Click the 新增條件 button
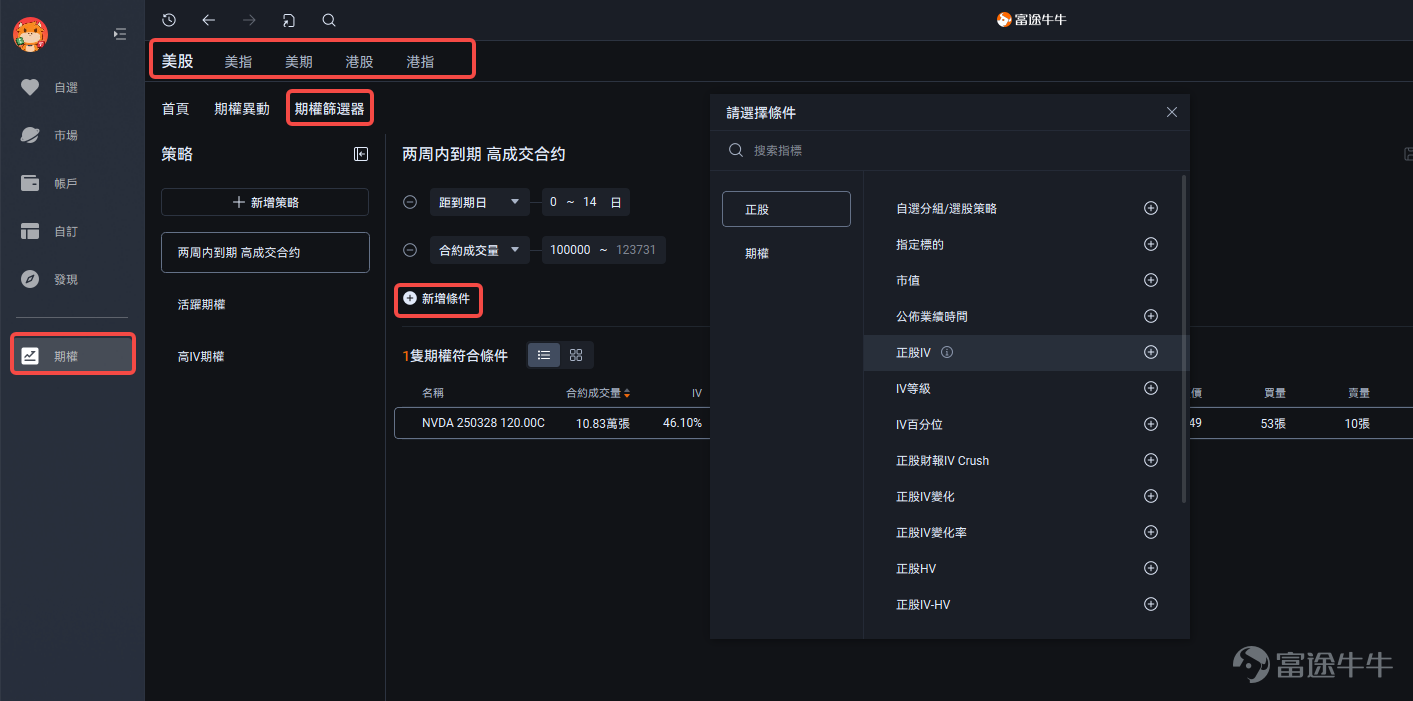This screenshot has height=701, width=1413. [x=438, y=298]
